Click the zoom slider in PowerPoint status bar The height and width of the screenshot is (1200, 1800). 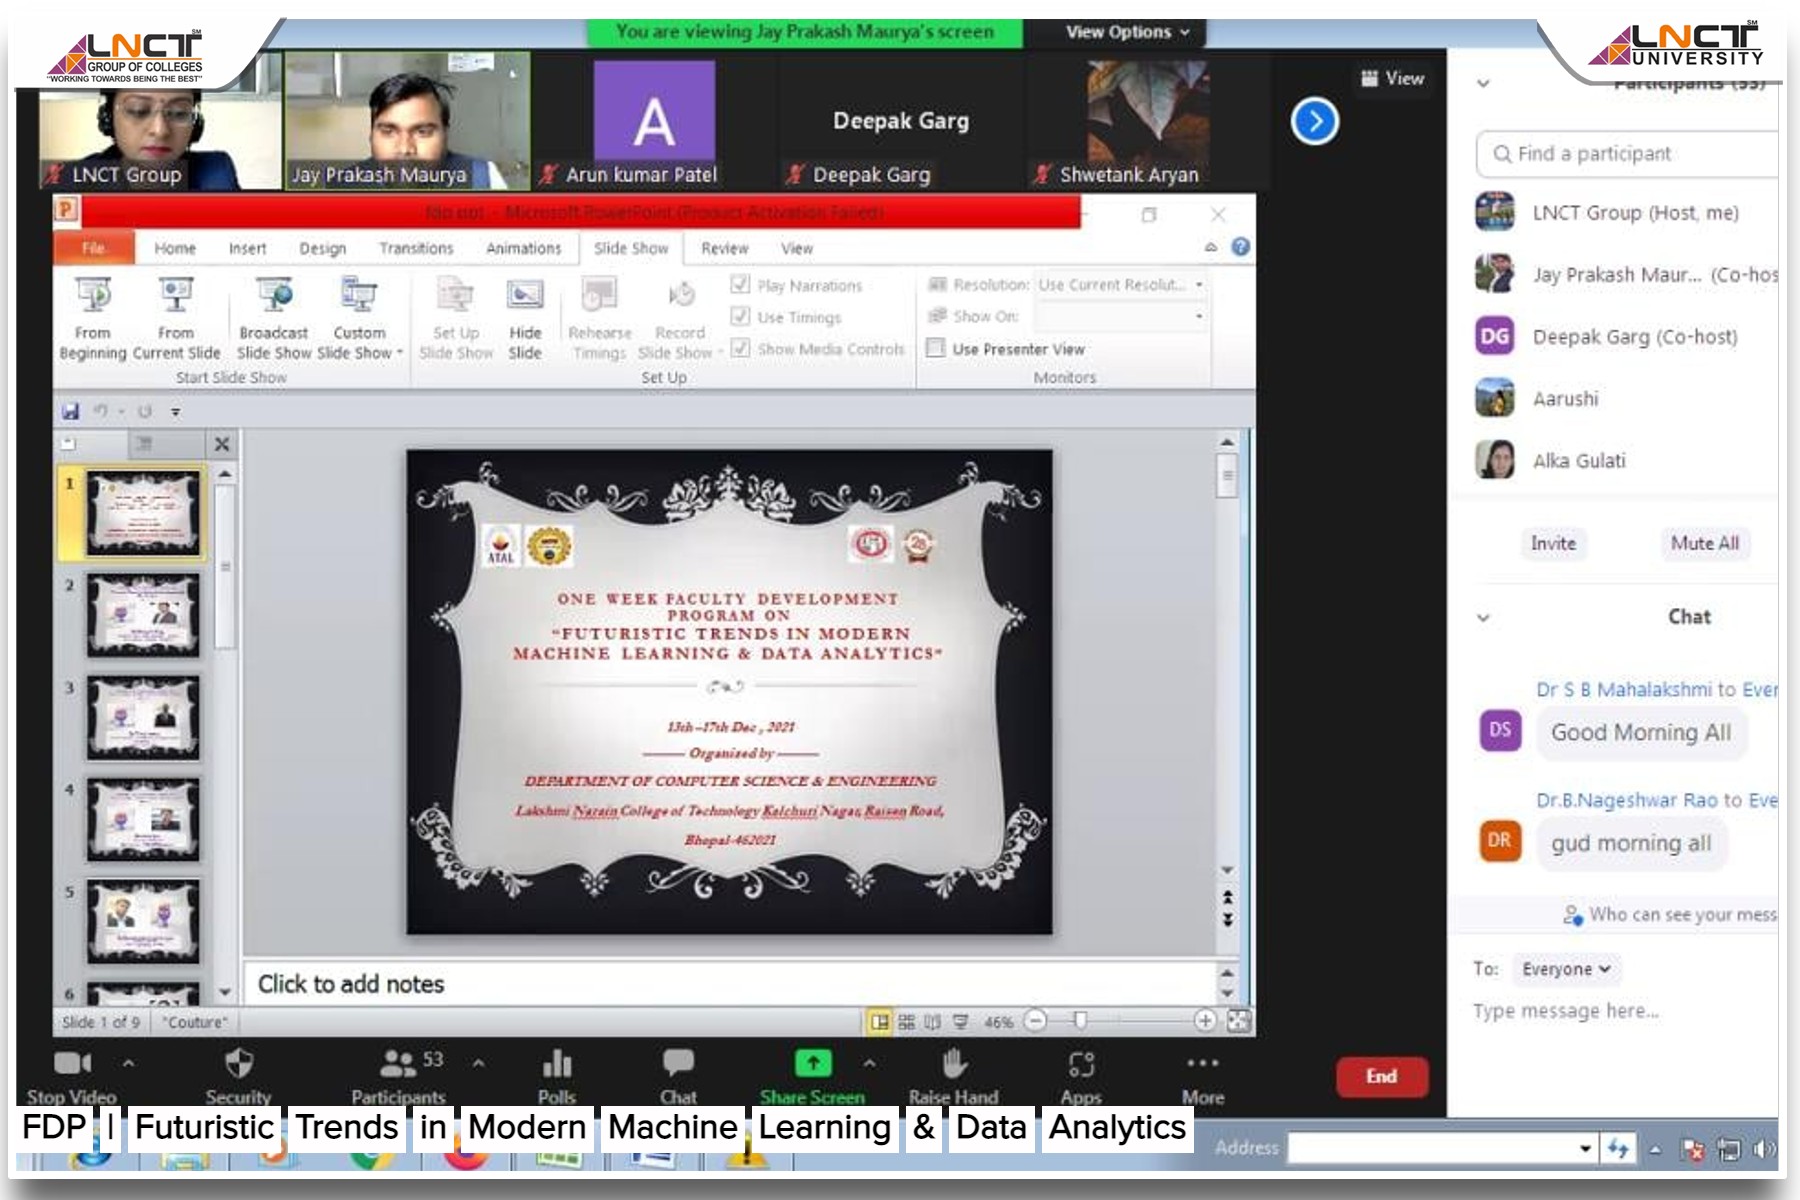[1080, 1021]
